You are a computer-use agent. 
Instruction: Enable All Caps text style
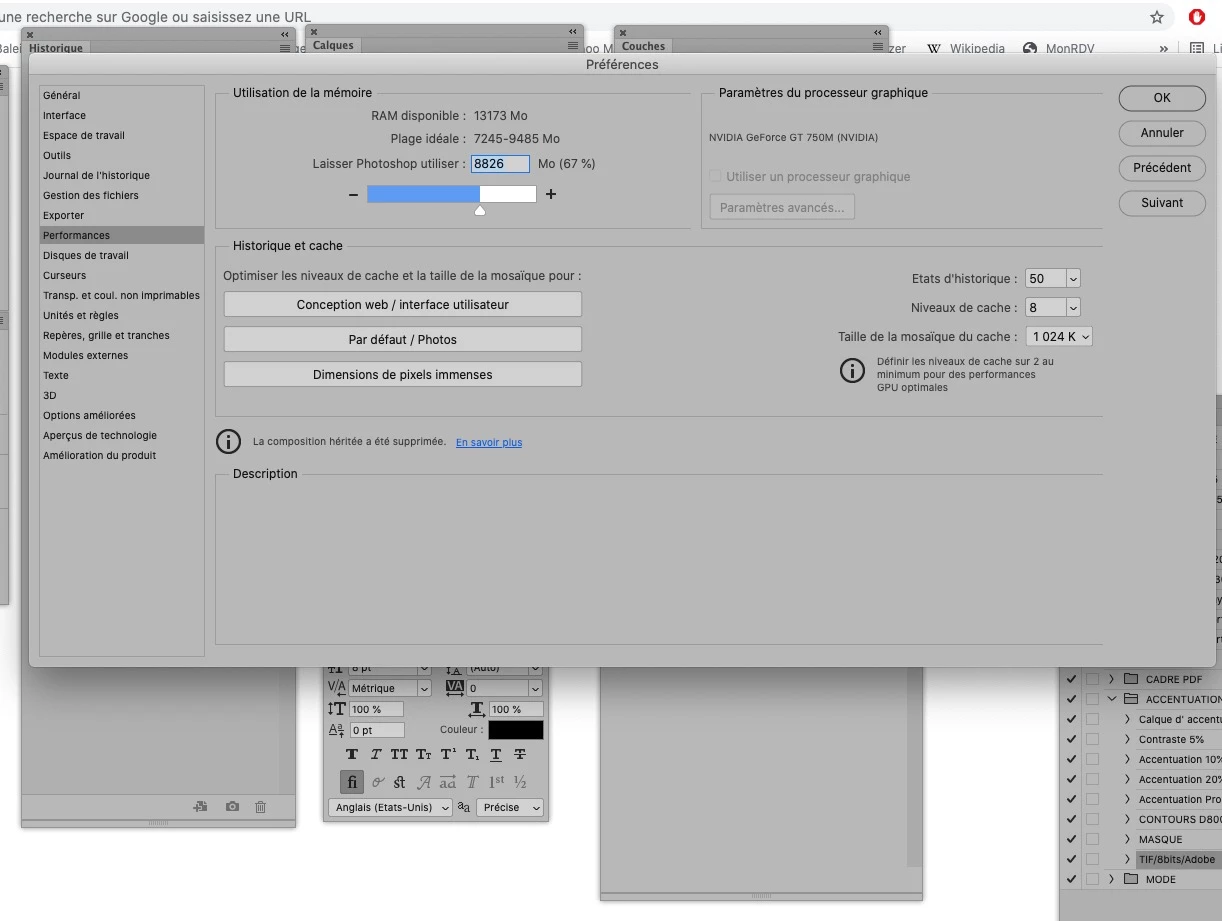click(x=399, y=755)
